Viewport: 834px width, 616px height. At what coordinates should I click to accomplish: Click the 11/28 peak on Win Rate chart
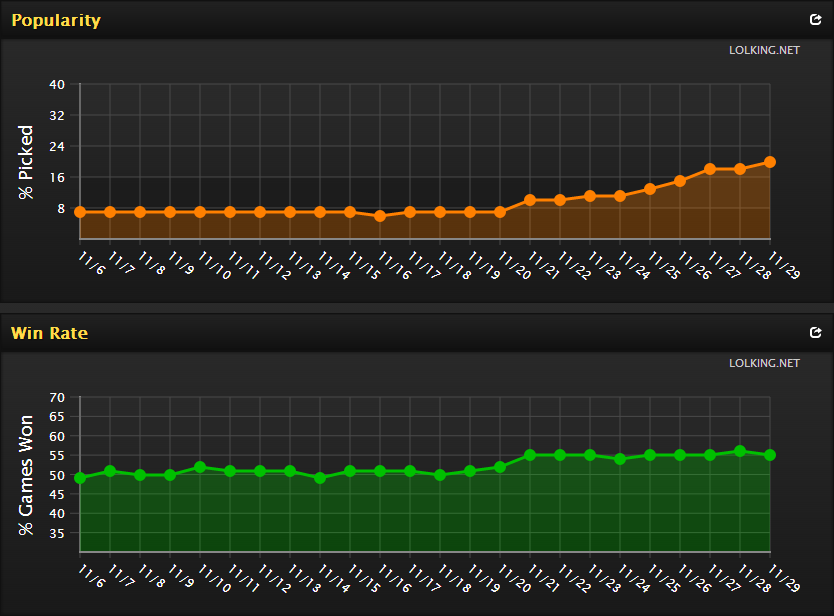pyautogui.click(x=740, y=451)
